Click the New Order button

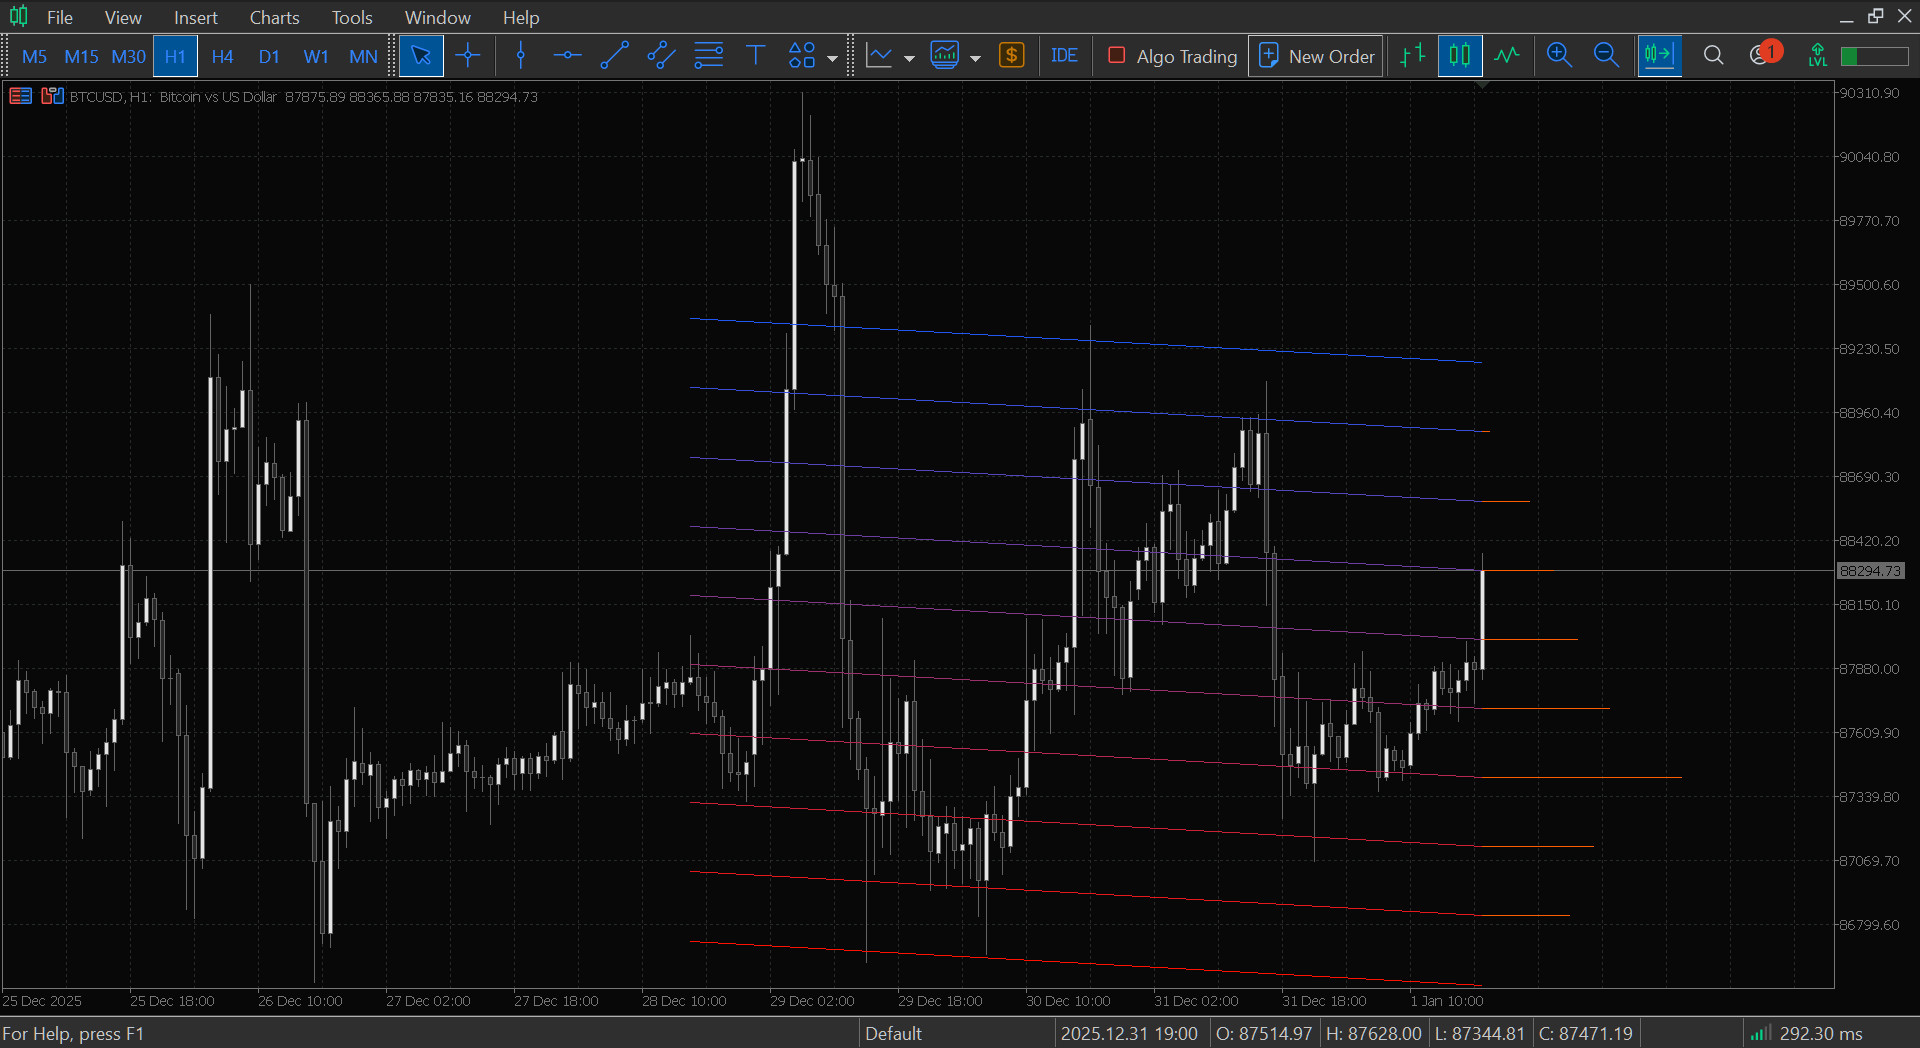pos(1315,56)
